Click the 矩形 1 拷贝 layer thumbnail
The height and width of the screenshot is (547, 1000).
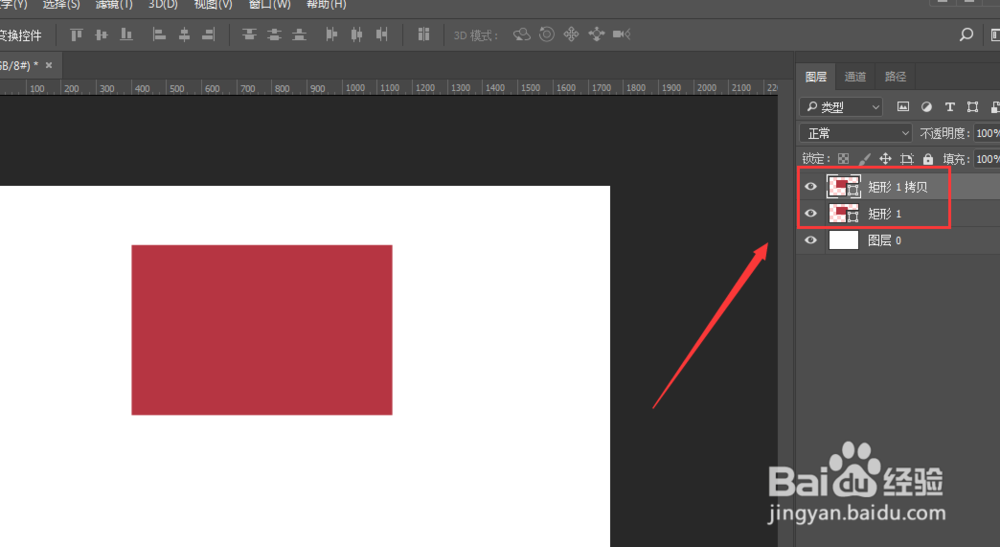pyautogui.click(x=843, y=187)
